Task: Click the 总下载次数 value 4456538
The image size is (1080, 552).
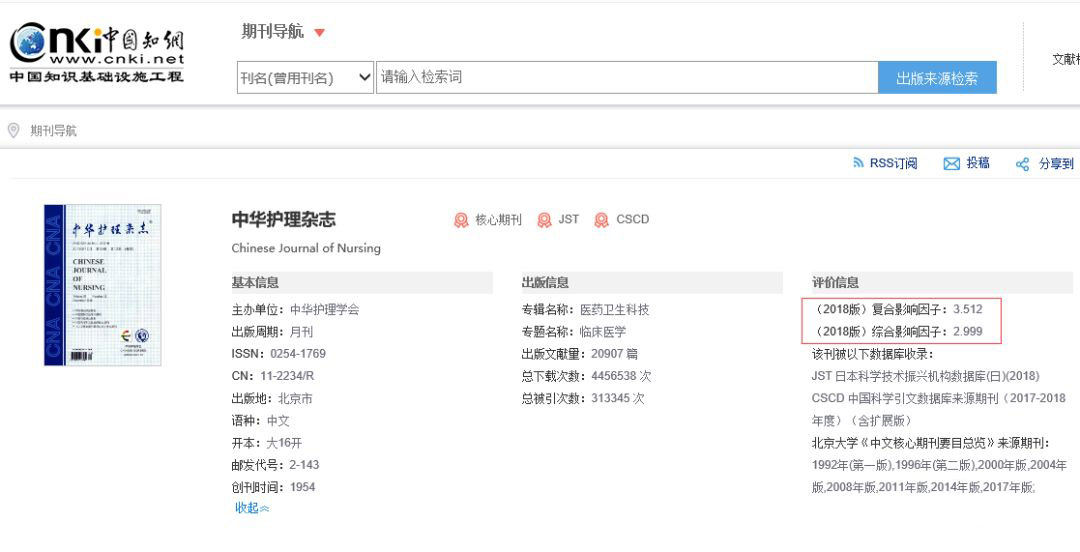Action: coord(614,376)
